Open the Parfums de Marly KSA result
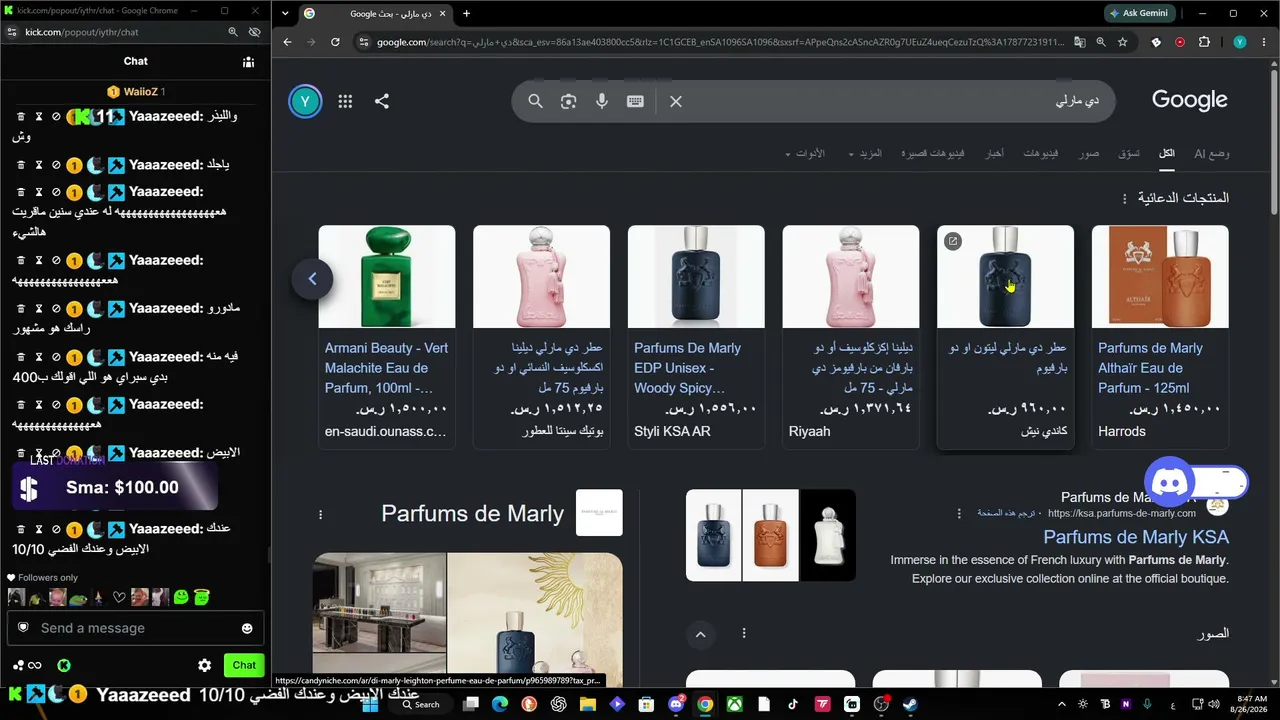 1135,537
